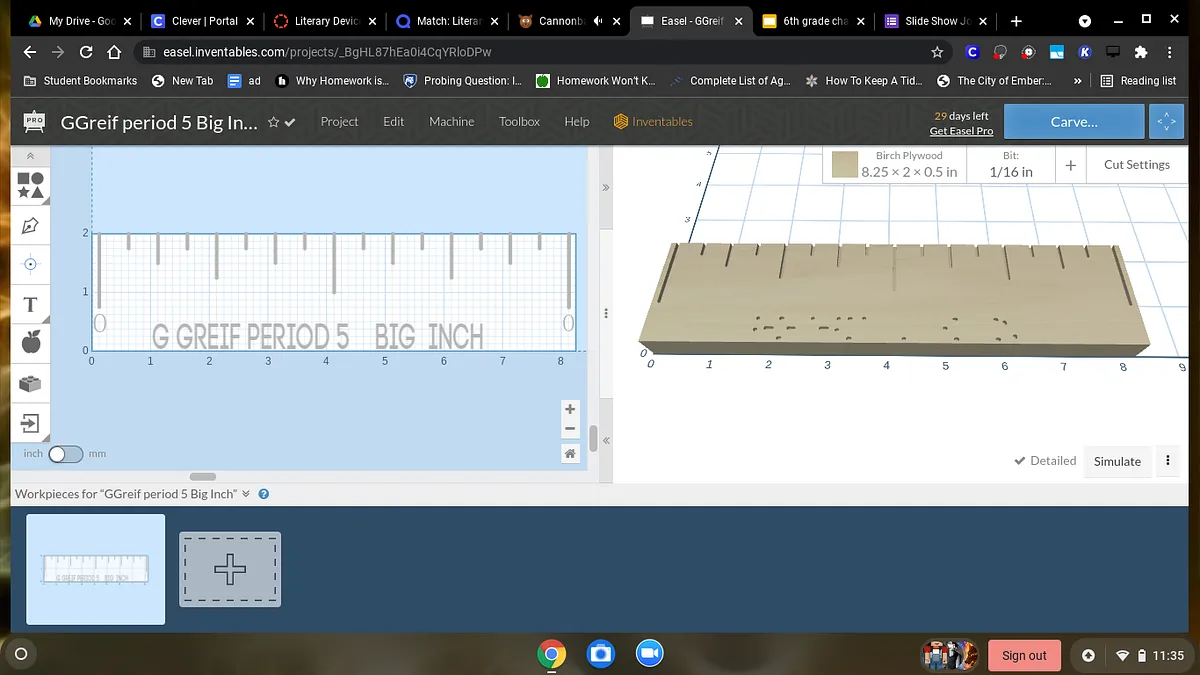The width and height of the screenshot is (1200, 675).
Task: Star the project as favorite
Action: [273, 122]
